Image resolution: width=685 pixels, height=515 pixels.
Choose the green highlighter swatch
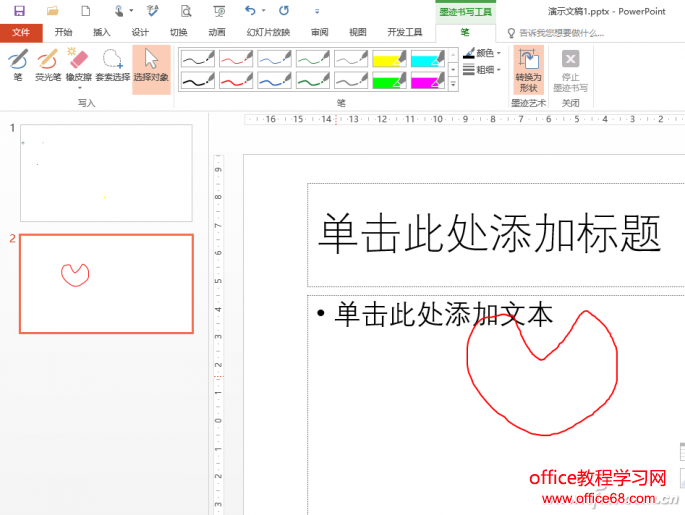click(390, 81)
